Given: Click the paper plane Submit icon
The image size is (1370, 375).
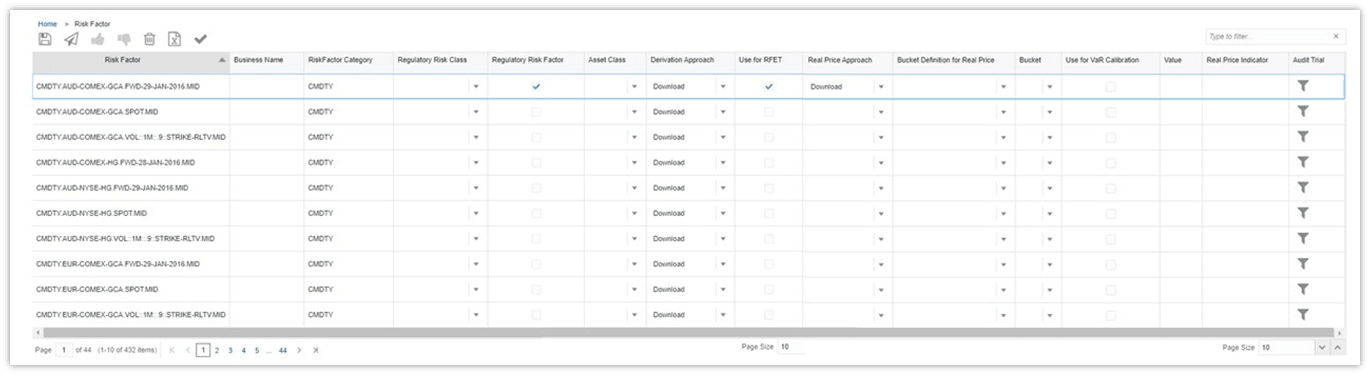Looking at the screenshot, I should (x=71, y=39).
